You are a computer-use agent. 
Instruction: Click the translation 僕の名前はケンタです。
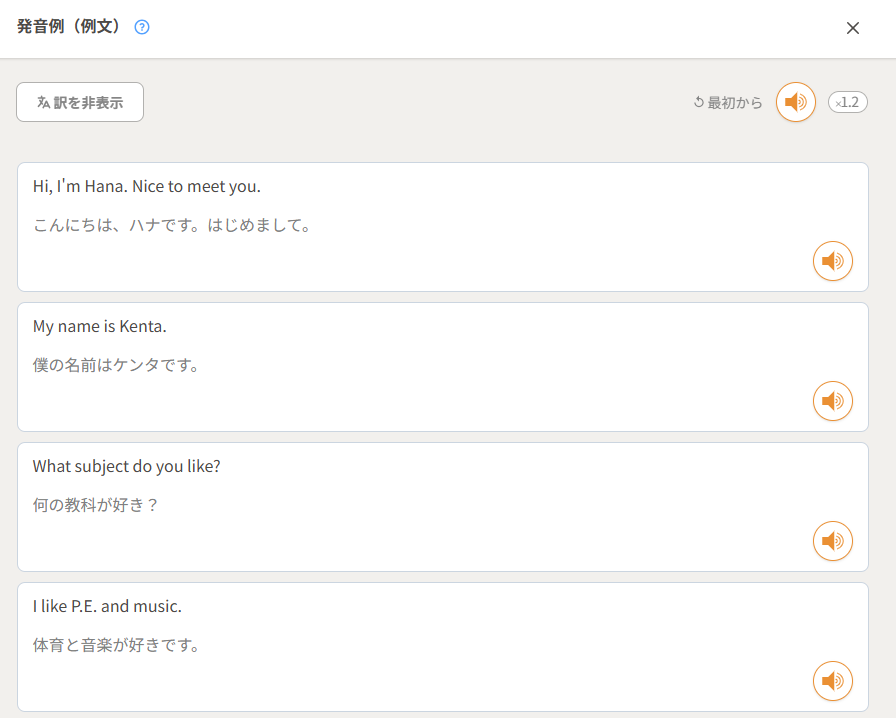(x=117, y=365)
